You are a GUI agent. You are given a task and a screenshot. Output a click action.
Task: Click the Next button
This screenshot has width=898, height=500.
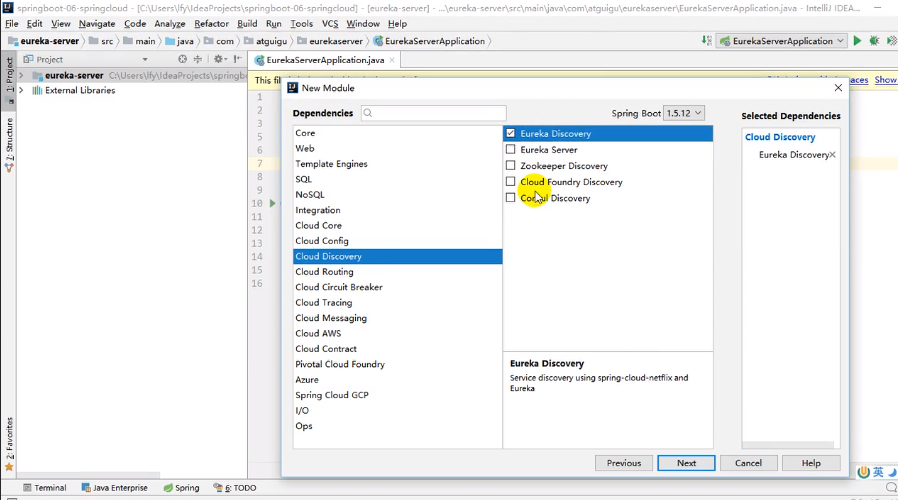686,463
